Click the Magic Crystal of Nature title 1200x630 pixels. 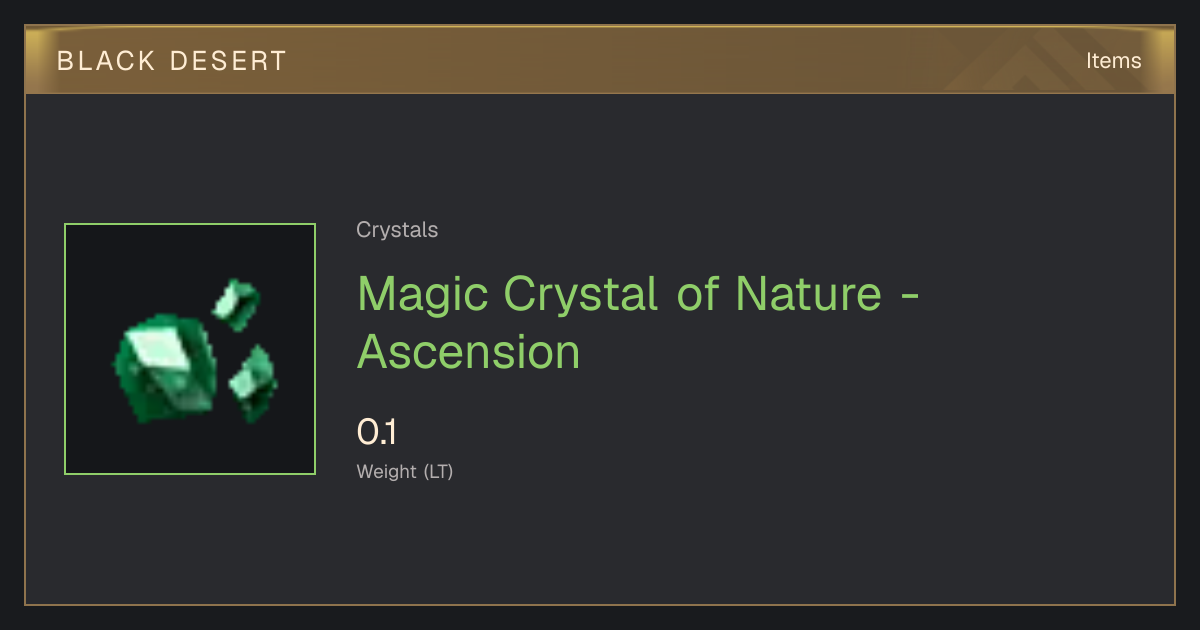point(637,322)
